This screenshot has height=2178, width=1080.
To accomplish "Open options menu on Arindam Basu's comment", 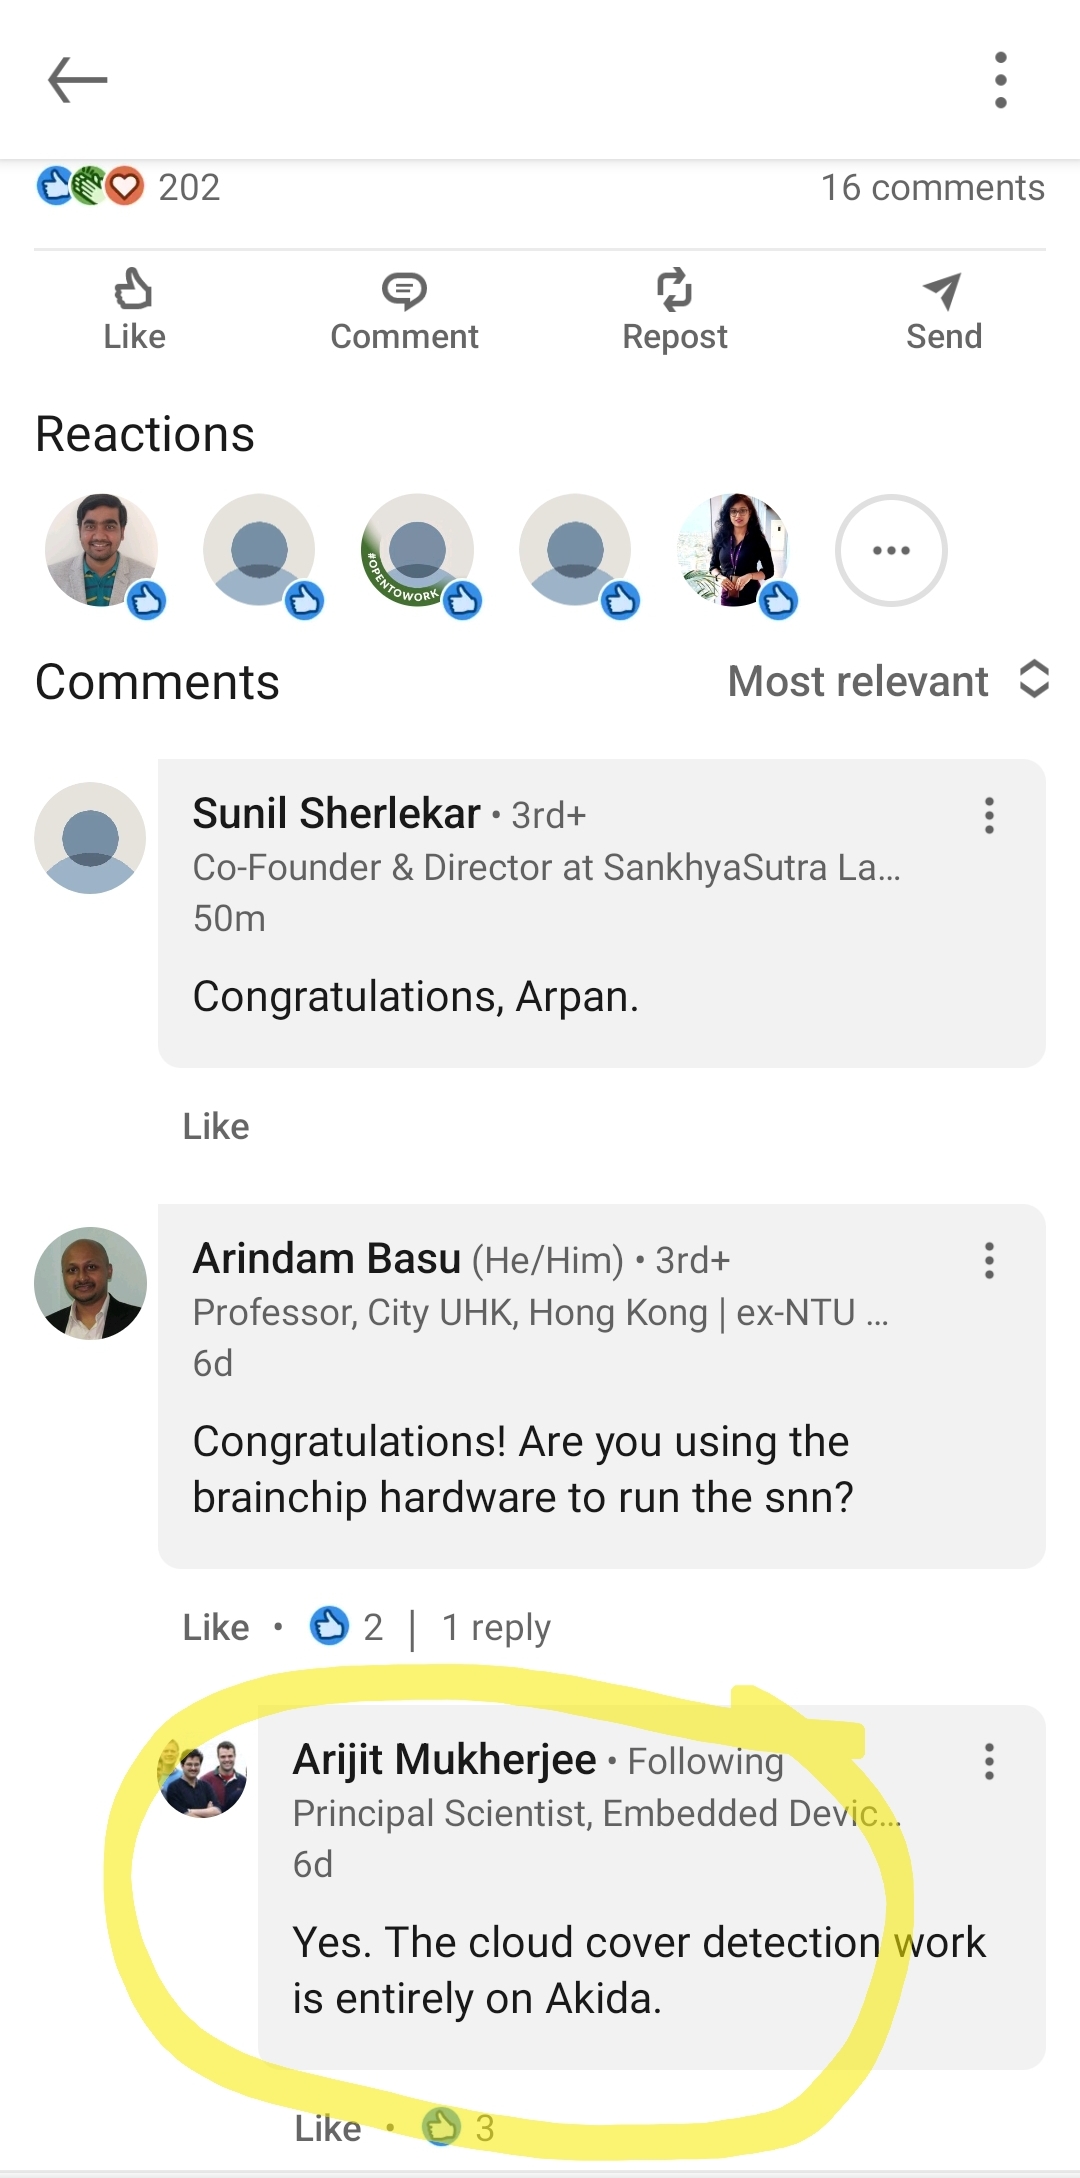I will (x=989, y=1260).
